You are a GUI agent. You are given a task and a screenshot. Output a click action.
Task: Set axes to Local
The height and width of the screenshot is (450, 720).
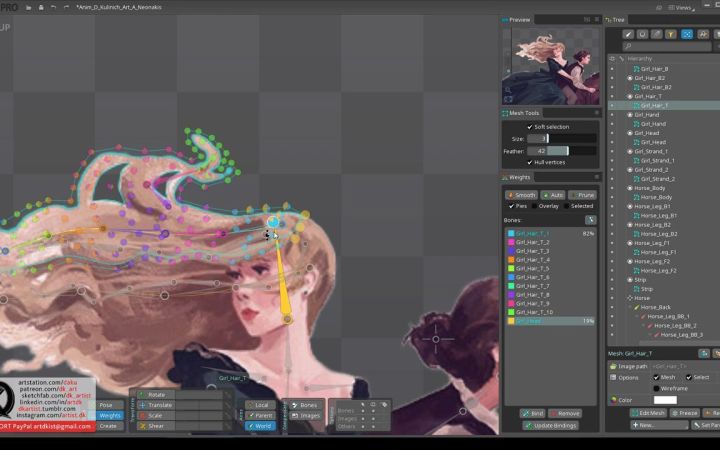point(260,405)
